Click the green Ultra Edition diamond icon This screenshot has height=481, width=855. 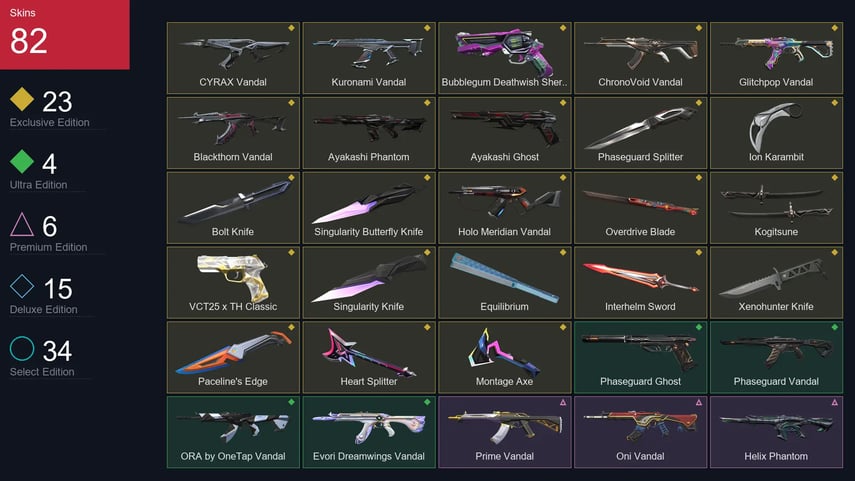[22, 161]
